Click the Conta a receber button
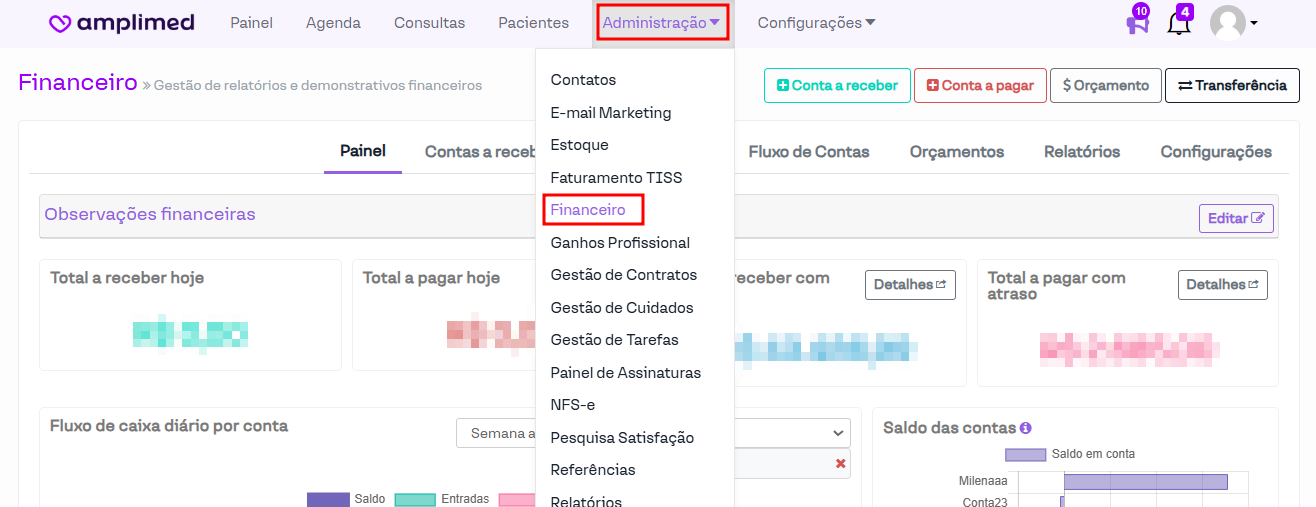 pyautogui.click(x=837, y=86)
